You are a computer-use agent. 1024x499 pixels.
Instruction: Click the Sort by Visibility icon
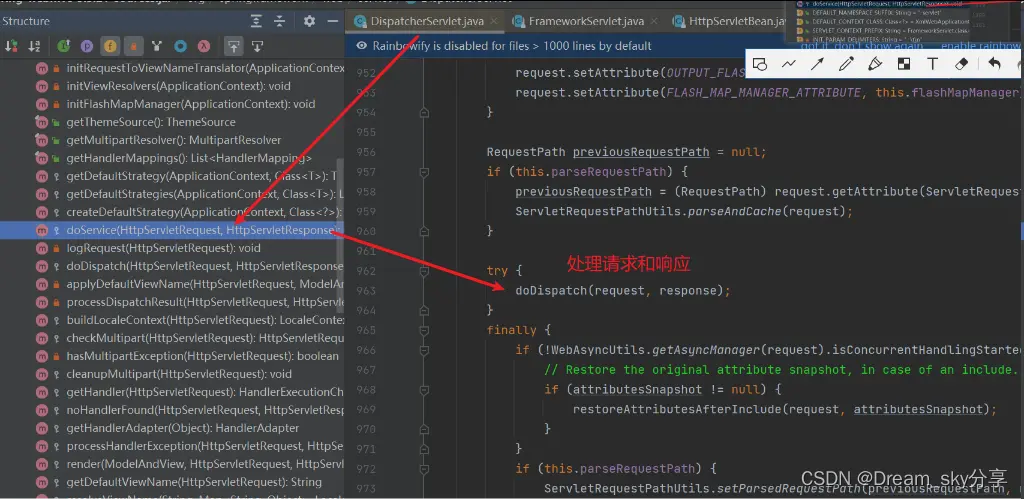12,46
